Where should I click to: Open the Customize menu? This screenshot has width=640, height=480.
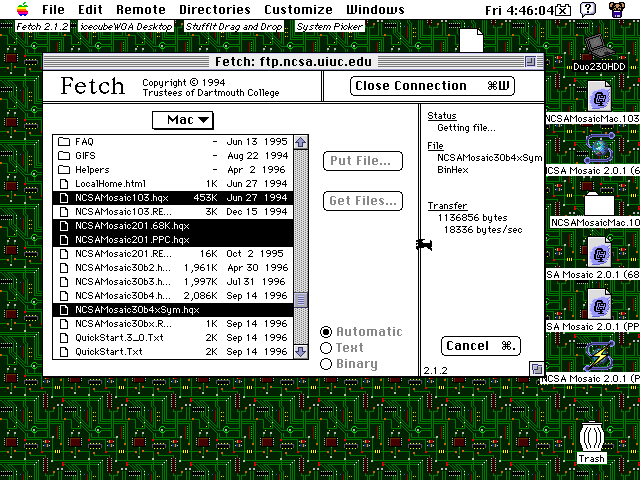[x=298, y=9]
